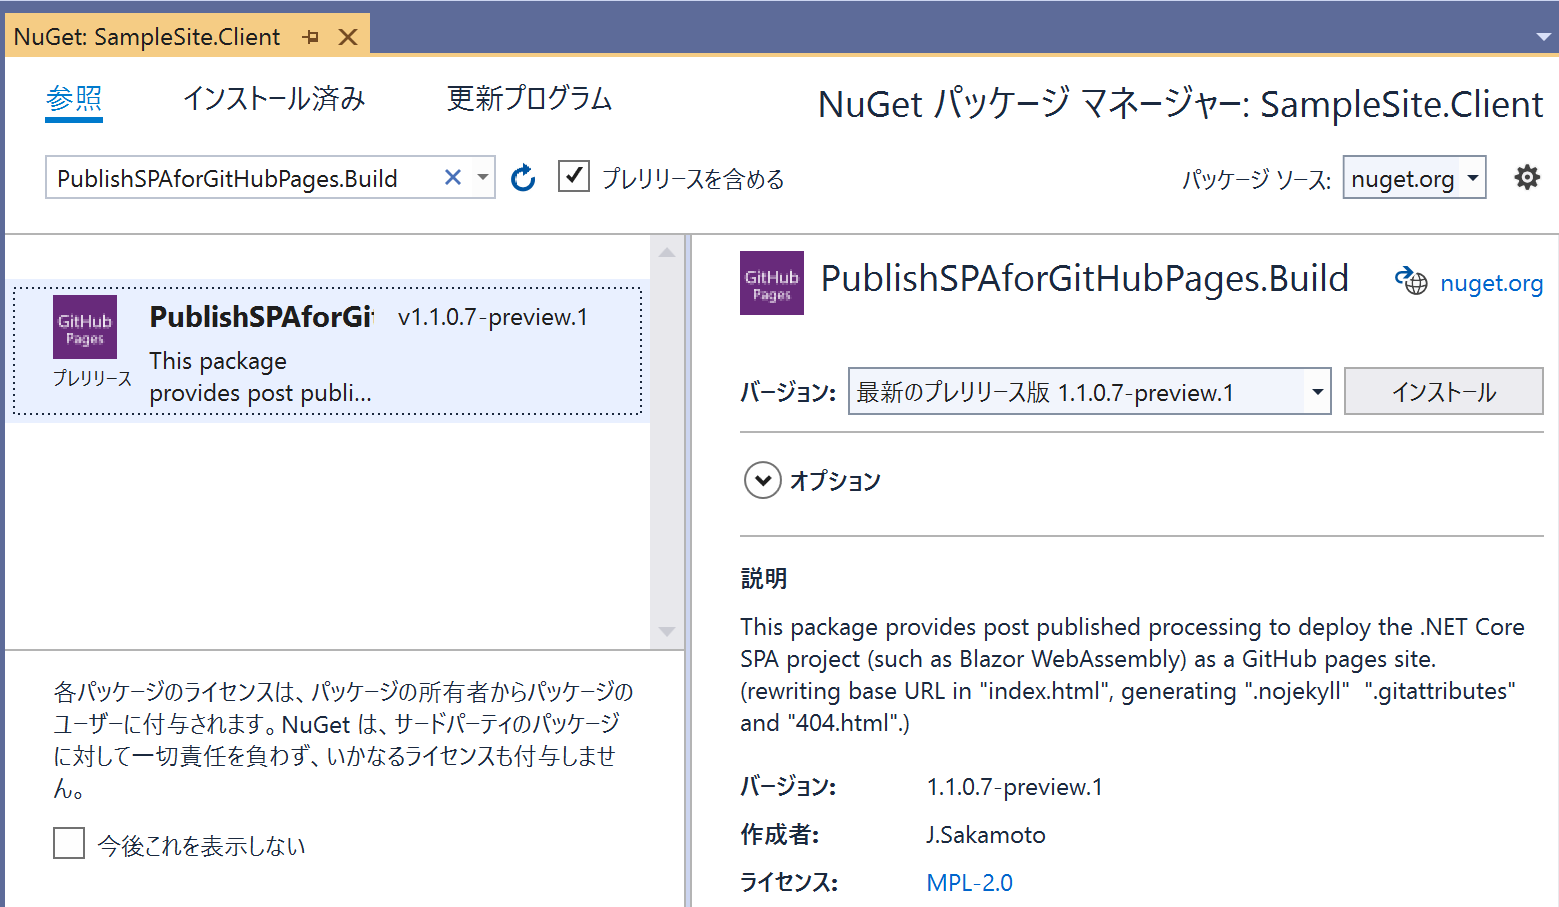
Task: Clear the search box with the X icon
Action: point(452,177)
